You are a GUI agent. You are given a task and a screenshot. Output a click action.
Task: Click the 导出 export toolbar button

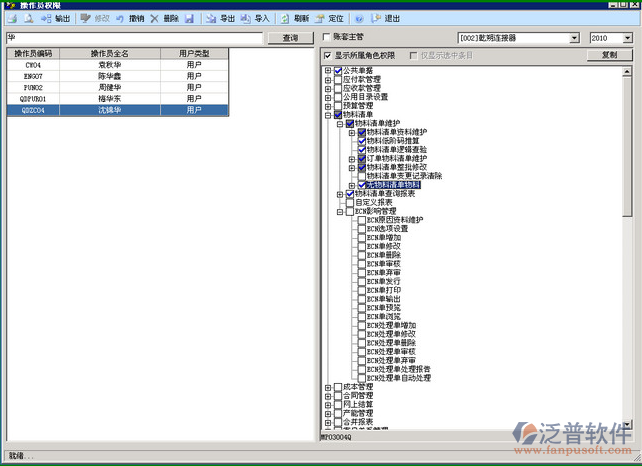coord(221,19)
